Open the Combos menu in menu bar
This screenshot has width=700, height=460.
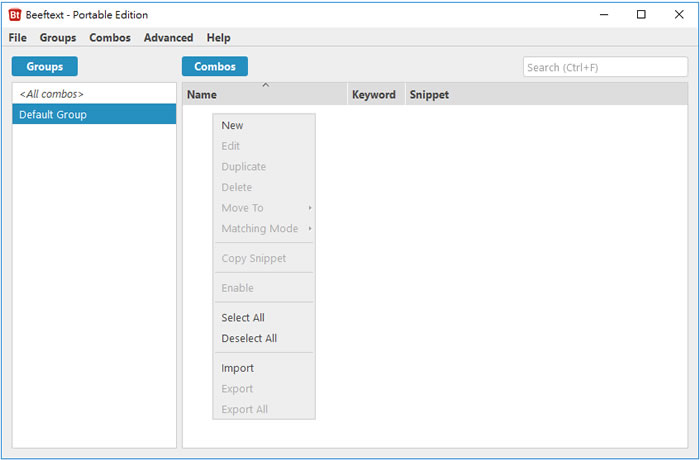(x=110, y=38)
